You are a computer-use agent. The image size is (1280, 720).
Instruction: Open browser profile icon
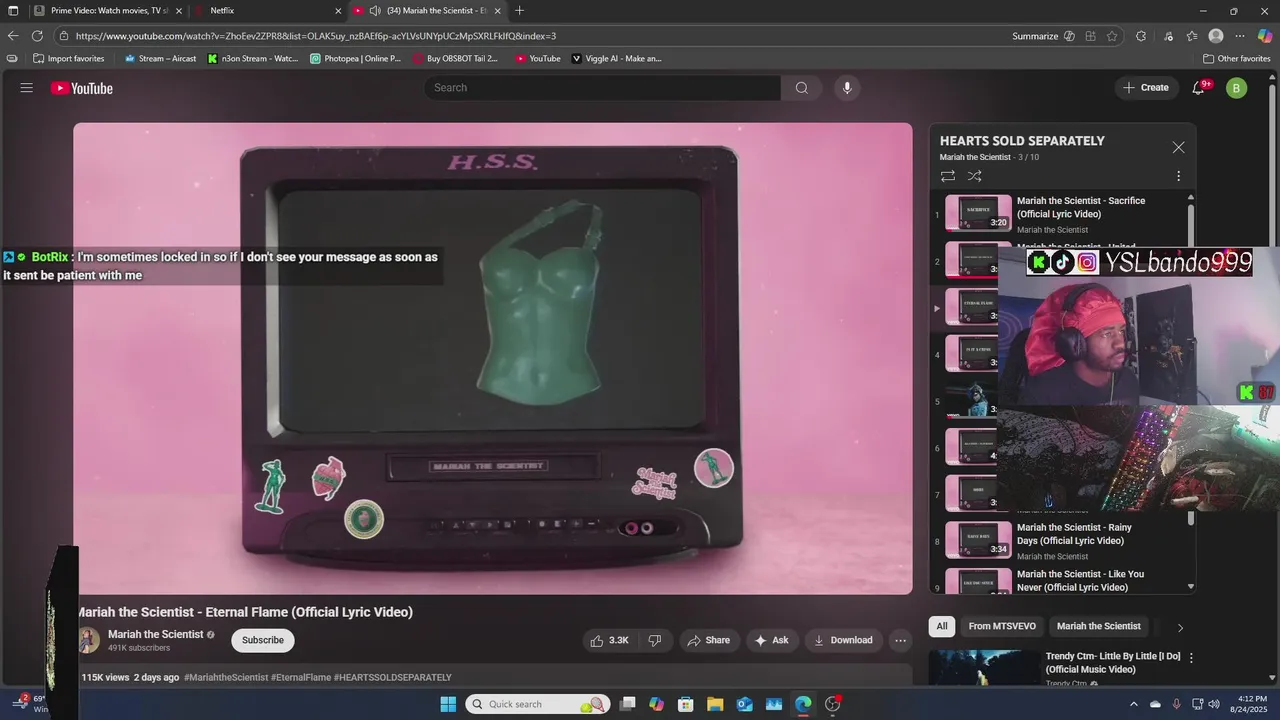pos(1216,36)
